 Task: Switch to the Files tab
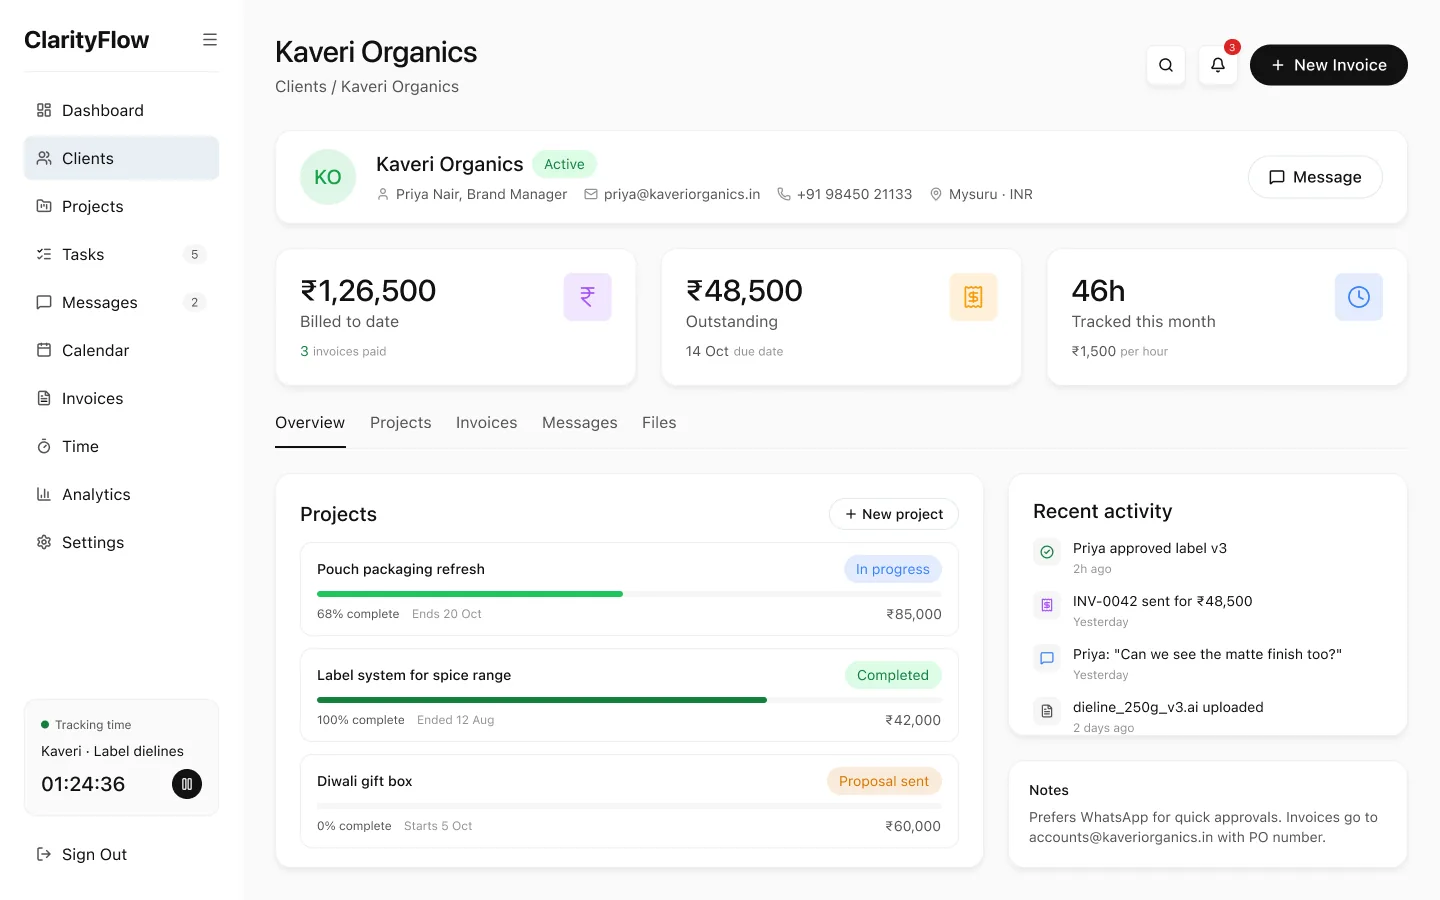[659, 423]
